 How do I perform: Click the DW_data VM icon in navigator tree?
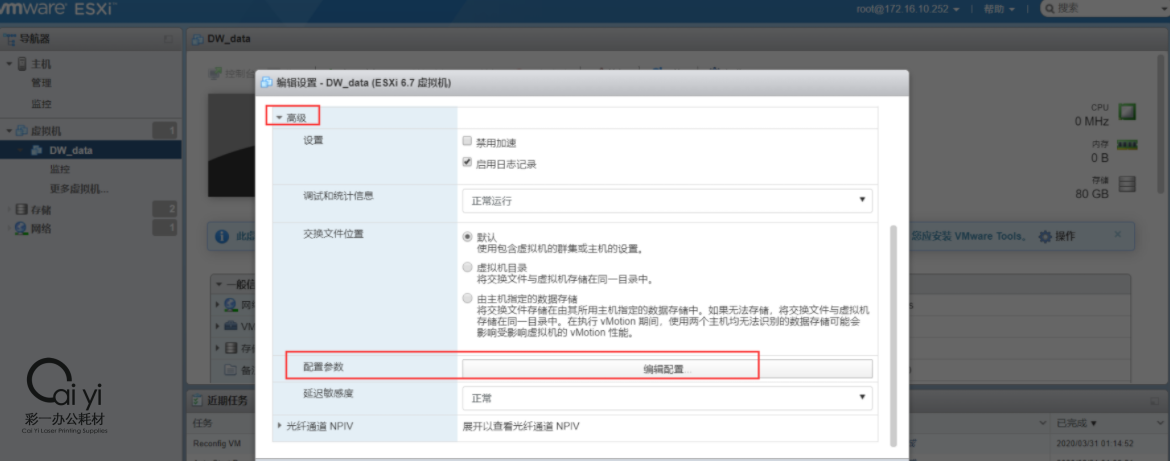pos(37,151)
